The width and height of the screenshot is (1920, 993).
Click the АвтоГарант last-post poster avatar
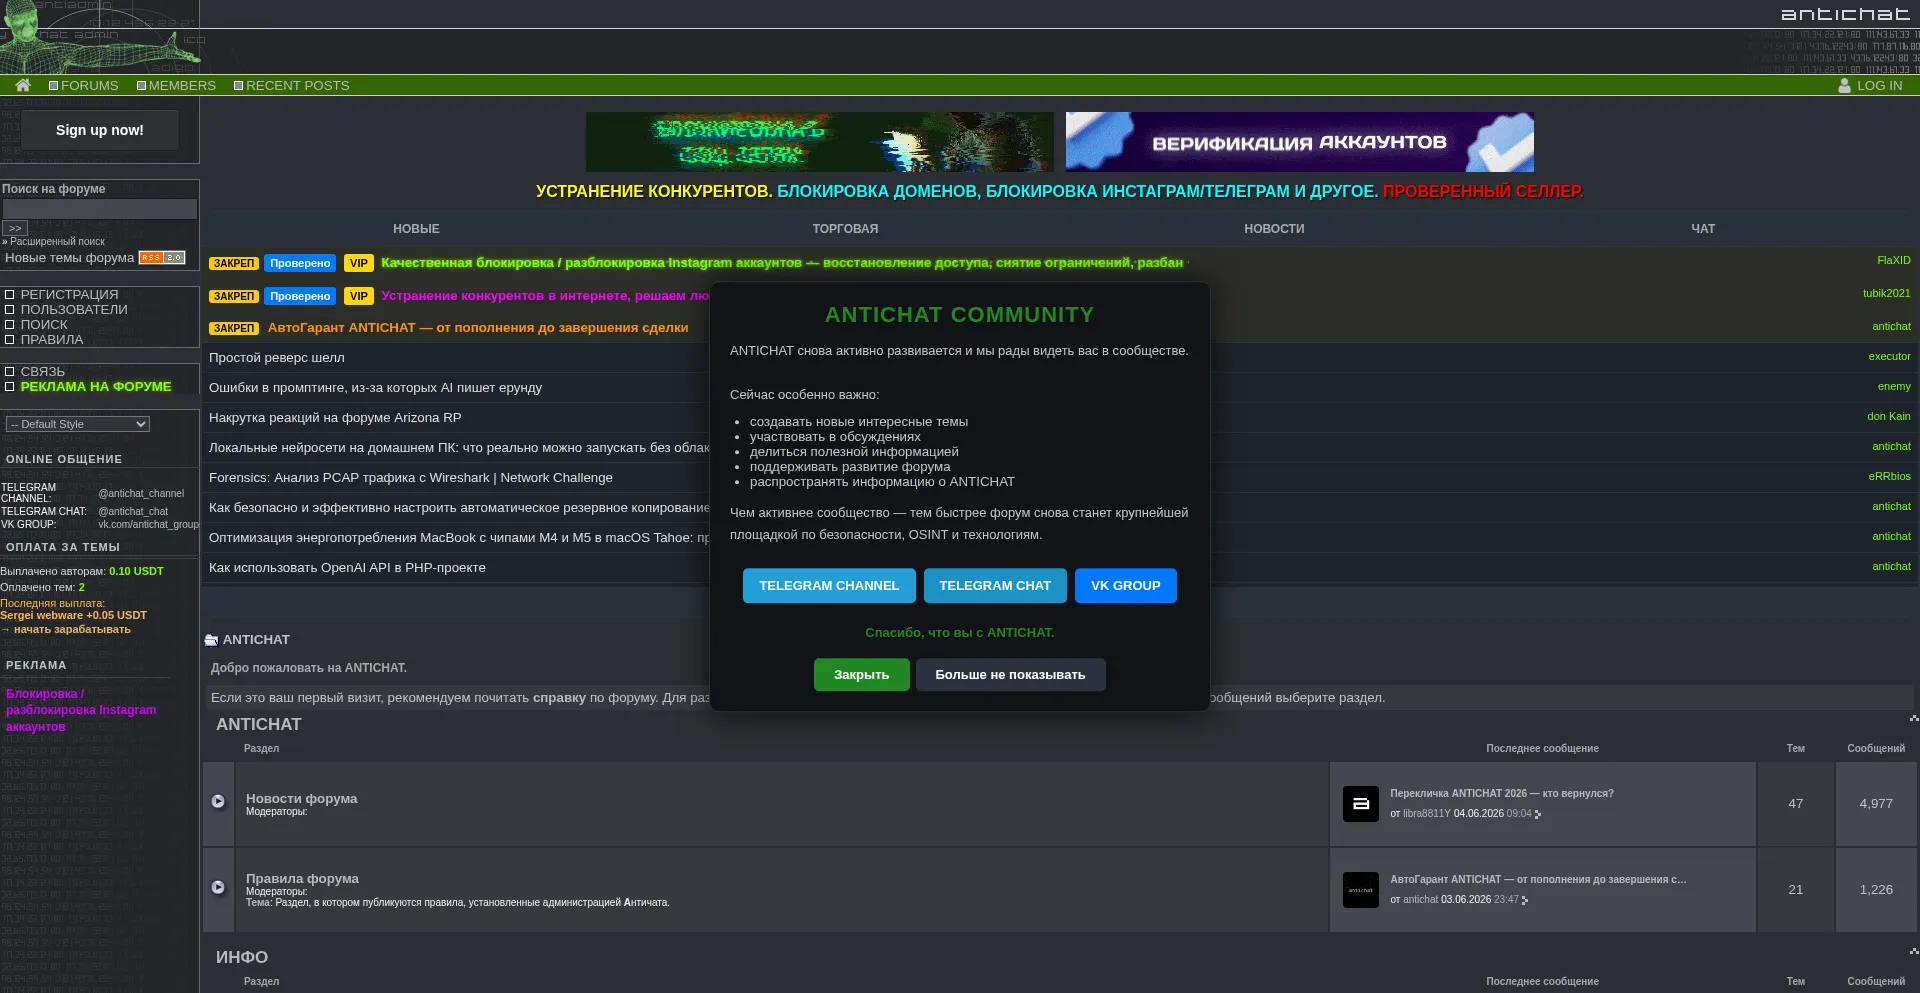[1360, 889]
